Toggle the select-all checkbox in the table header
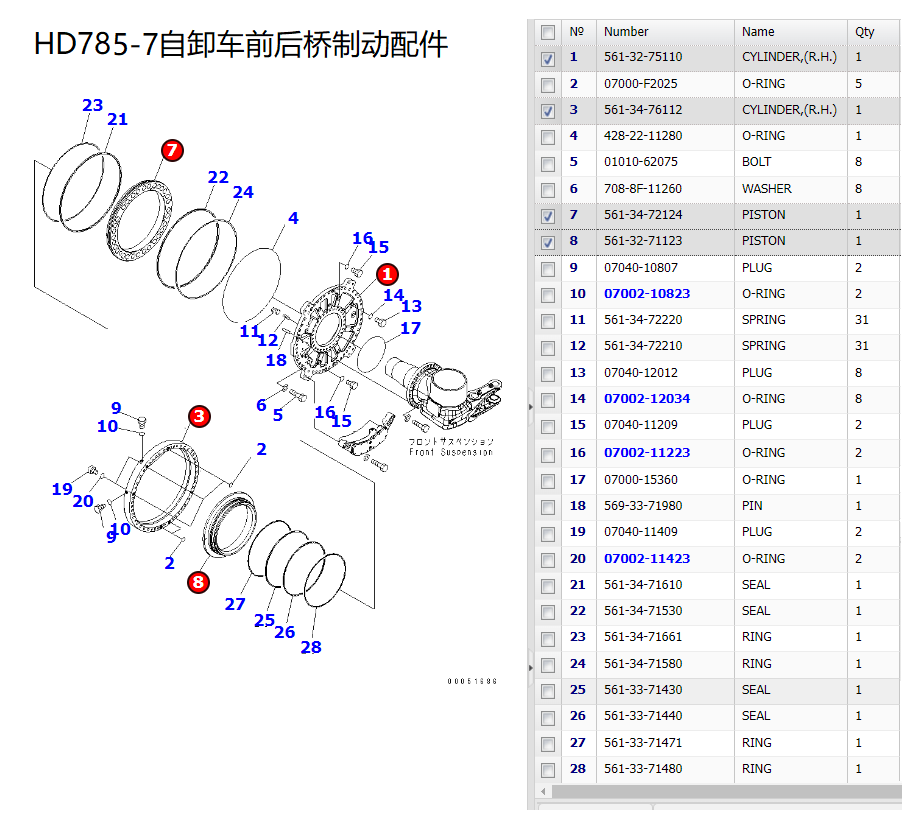This screenshot has height=823, width=920. click(548, 32)
